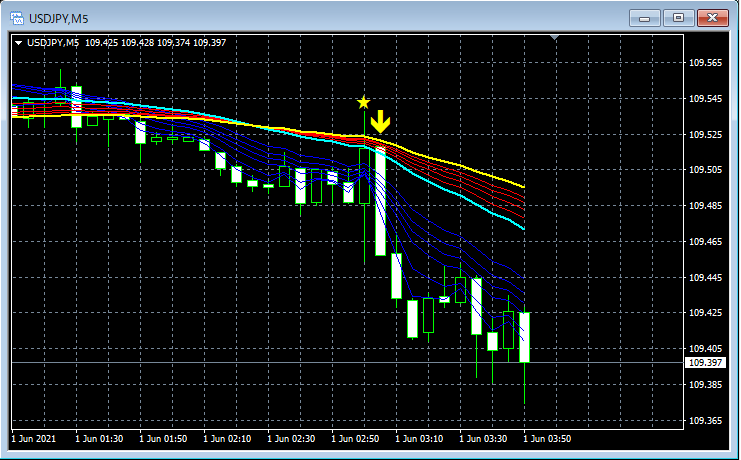This screenshot has width=741, height=460.
Task: Select the tall candle under the star
Action: coord(364,176)
